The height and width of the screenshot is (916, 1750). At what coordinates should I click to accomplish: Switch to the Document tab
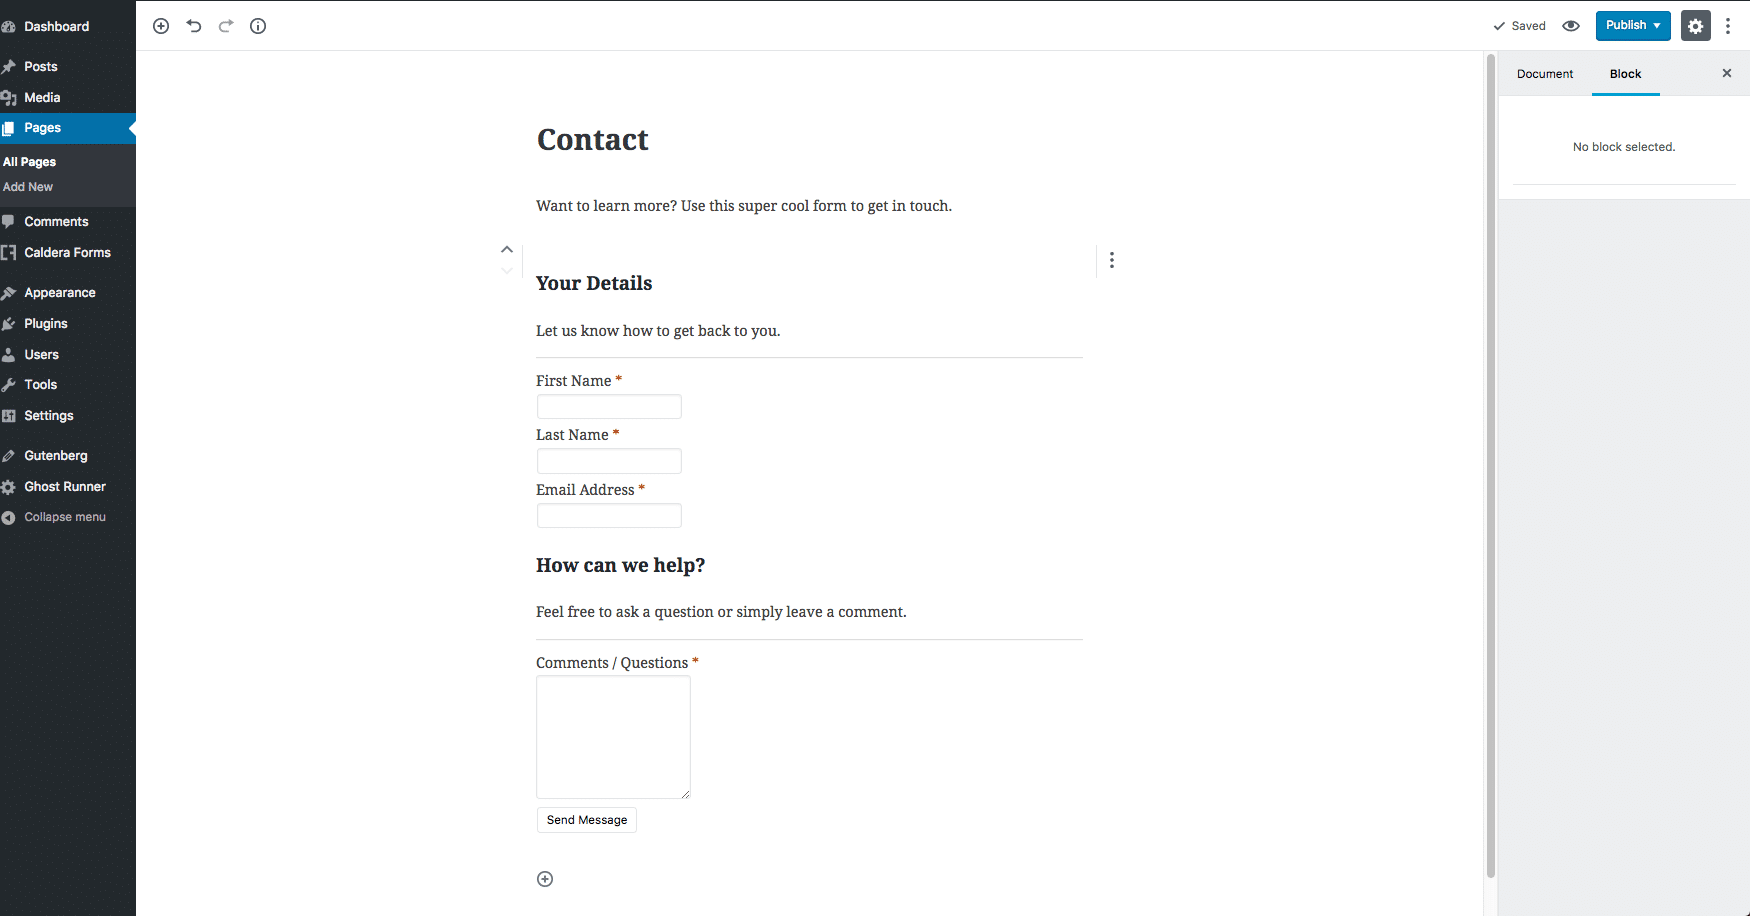click(x=1545, y=74)
